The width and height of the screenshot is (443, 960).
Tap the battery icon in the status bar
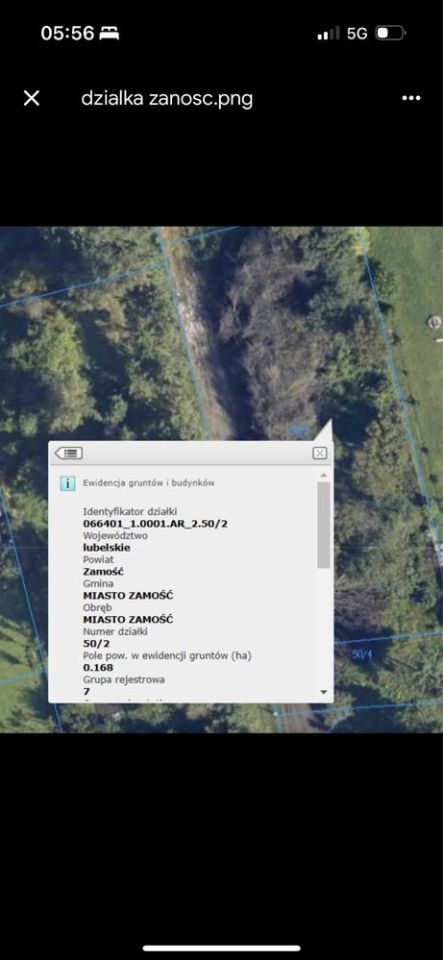click(x=390, y=33)
